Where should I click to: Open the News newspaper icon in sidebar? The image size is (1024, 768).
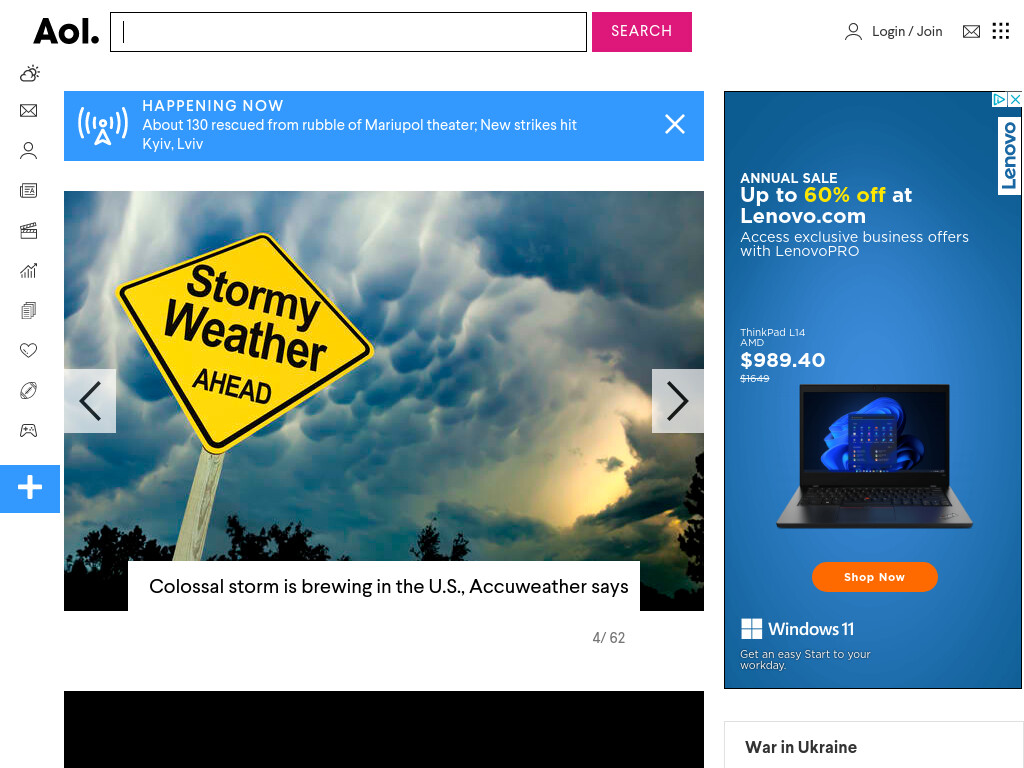(28, 191)
